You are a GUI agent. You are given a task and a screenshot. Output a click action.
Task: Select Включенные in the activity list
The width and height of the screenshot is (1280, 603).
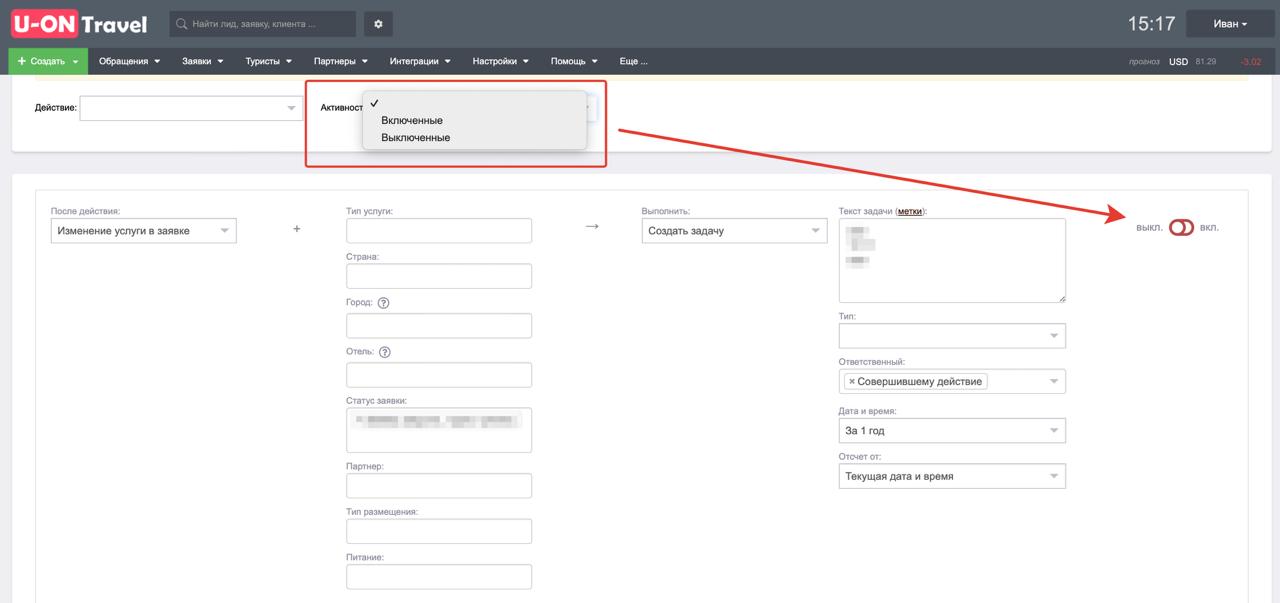coord(412,120)
